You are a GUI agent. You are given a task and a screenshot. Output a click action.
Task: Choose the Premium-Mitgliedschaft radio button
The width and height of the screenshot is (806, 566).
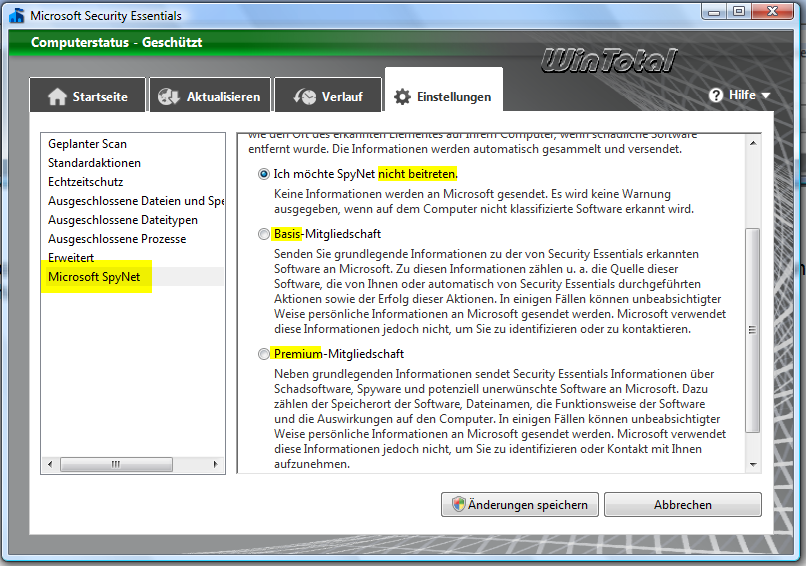click(264, 354)
